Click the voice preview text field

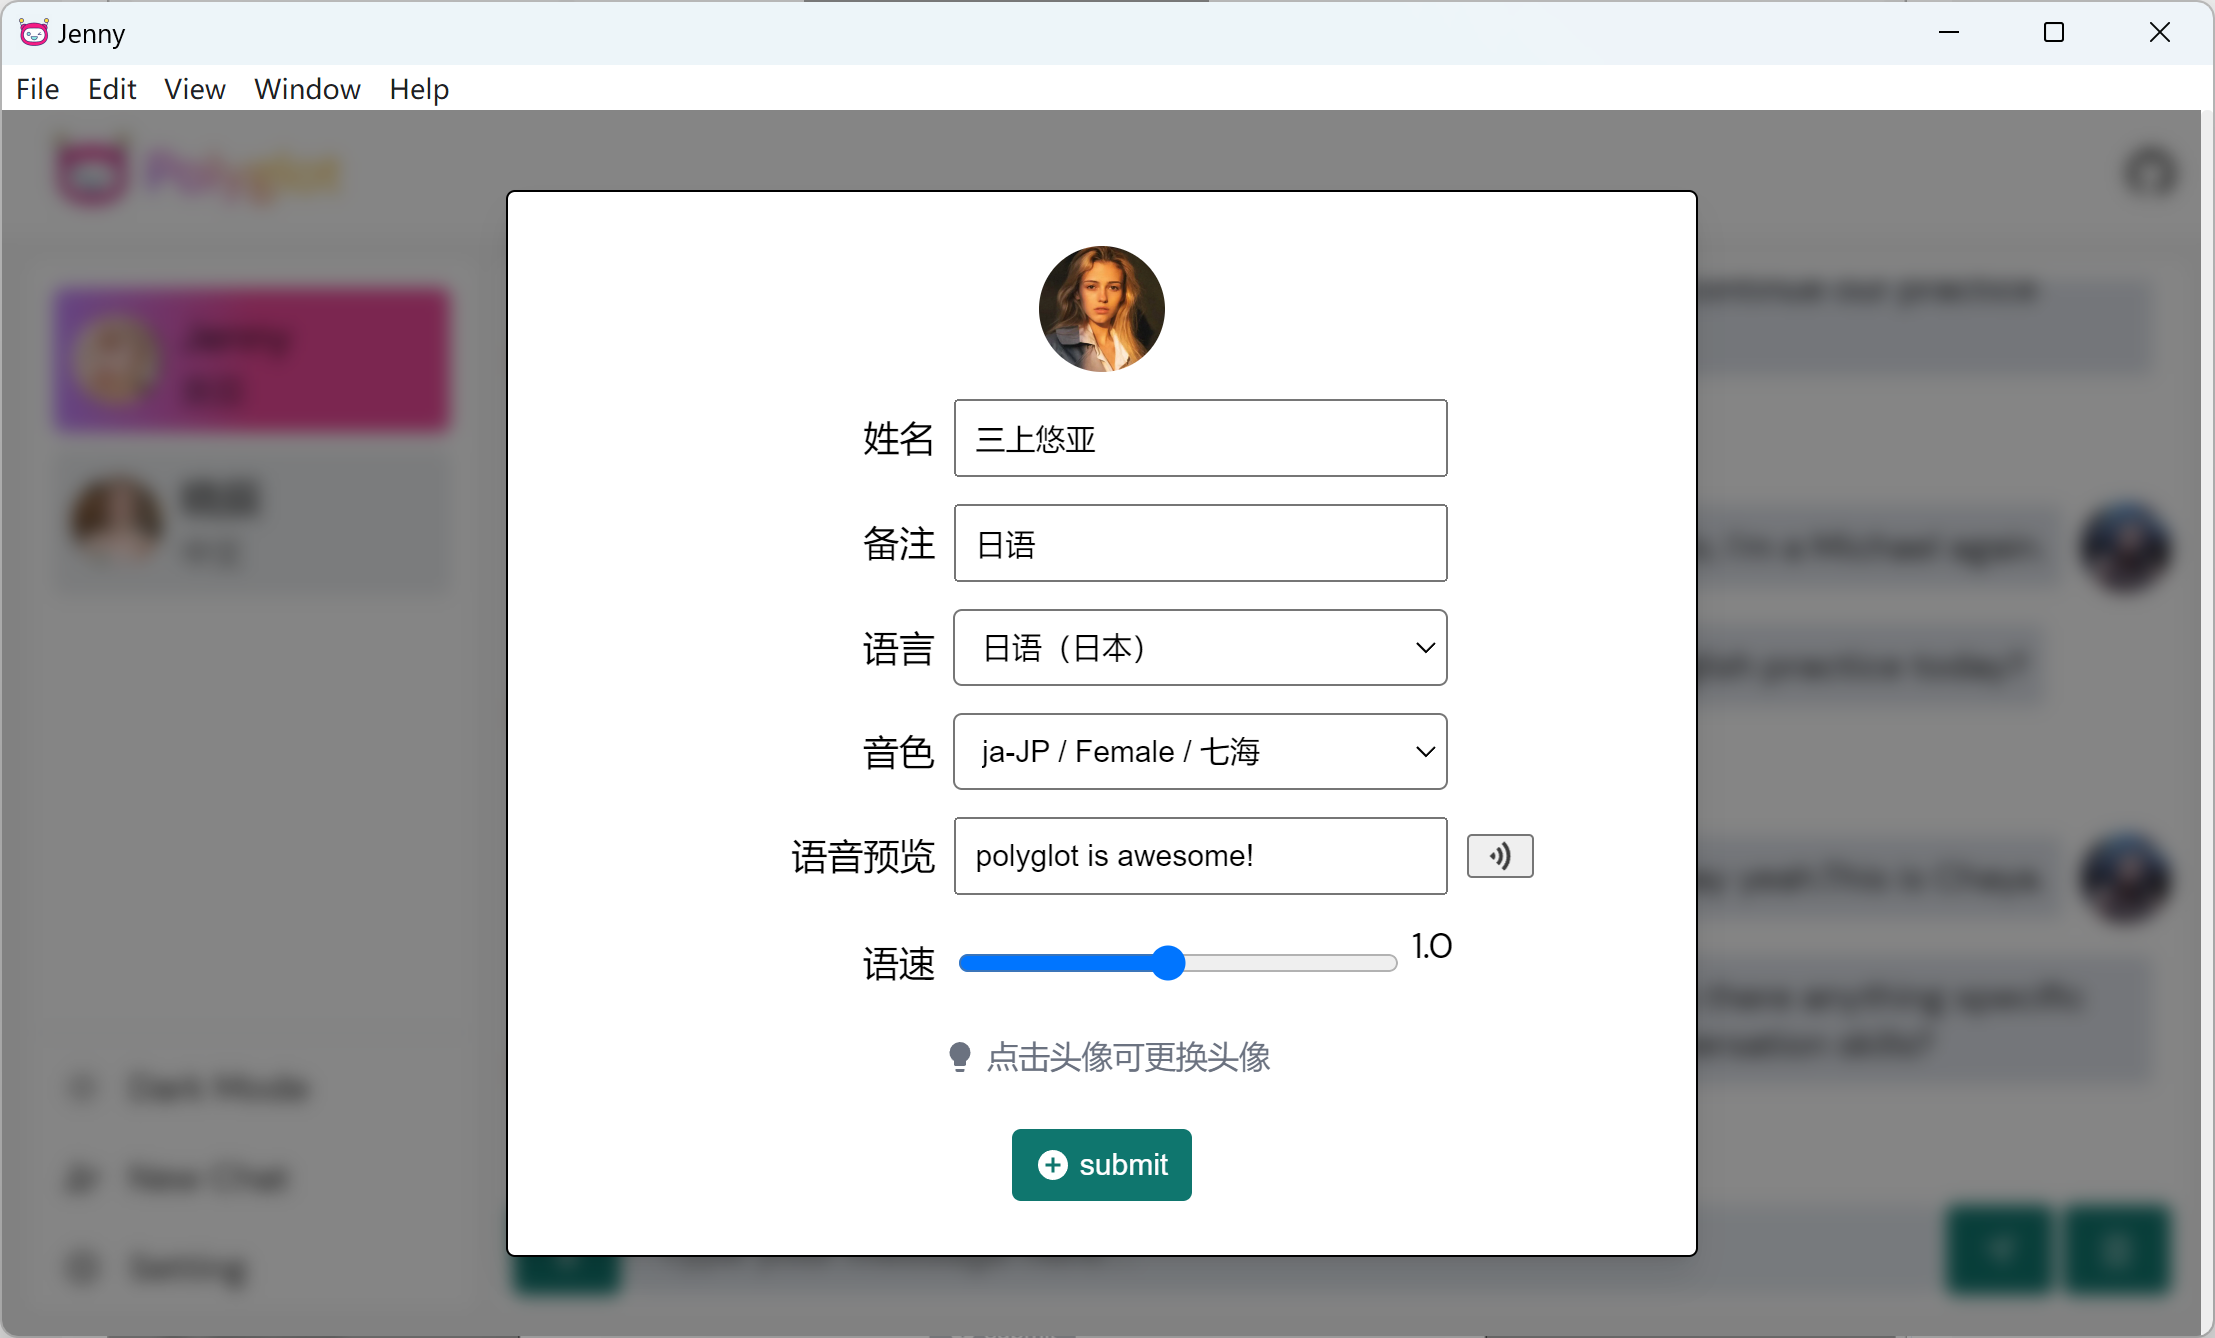click(x=1199, y=856)
